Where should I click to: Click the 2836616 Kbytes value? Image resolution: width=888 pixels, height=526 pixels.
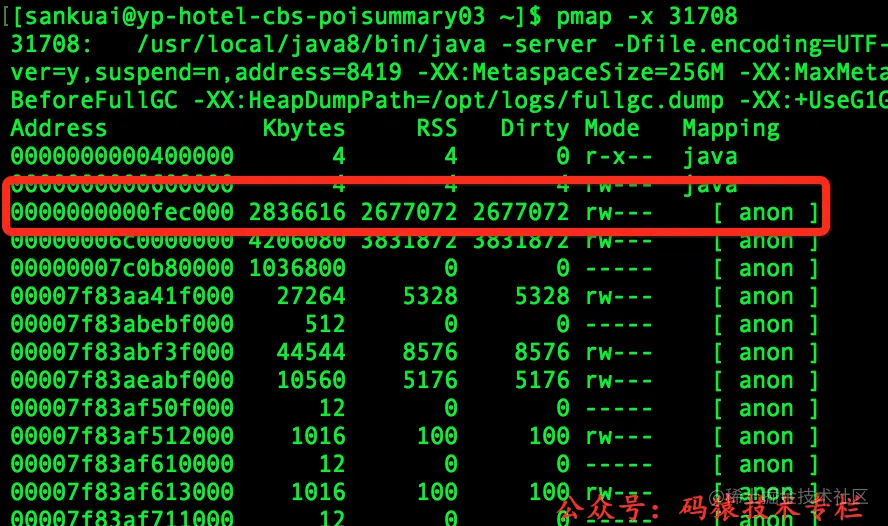coord(297,212)
